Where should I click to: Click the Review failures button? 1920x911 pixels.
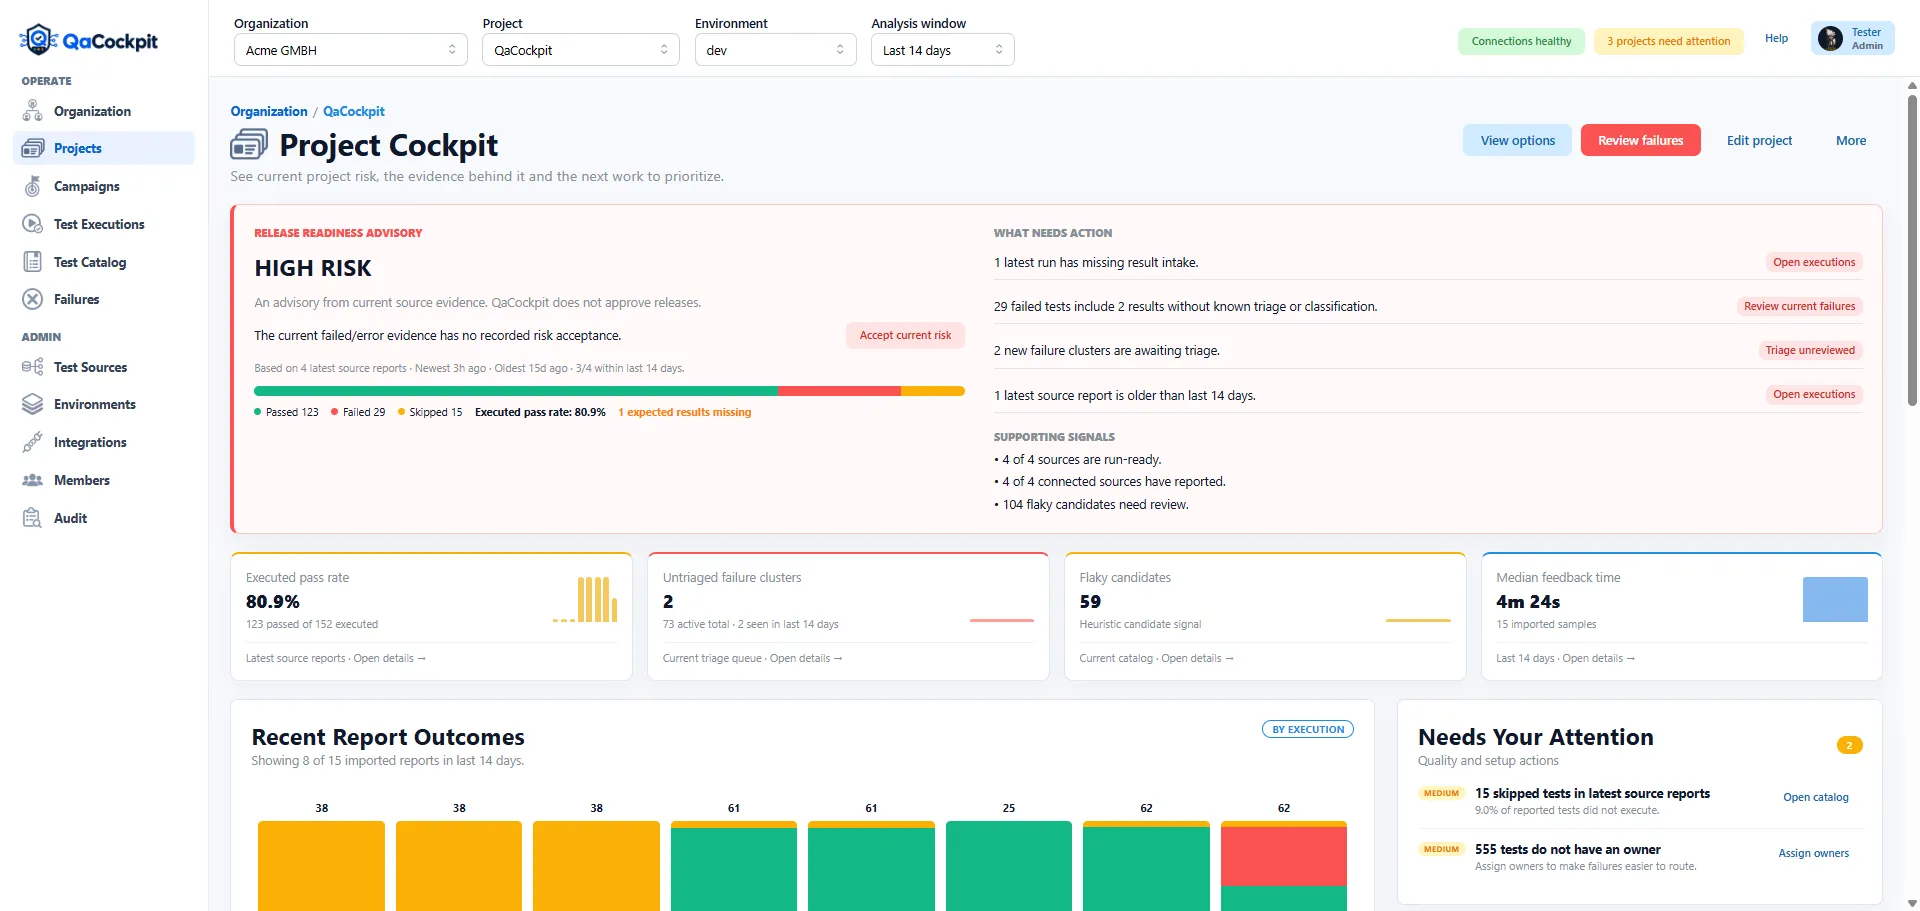click(1640, 140)
